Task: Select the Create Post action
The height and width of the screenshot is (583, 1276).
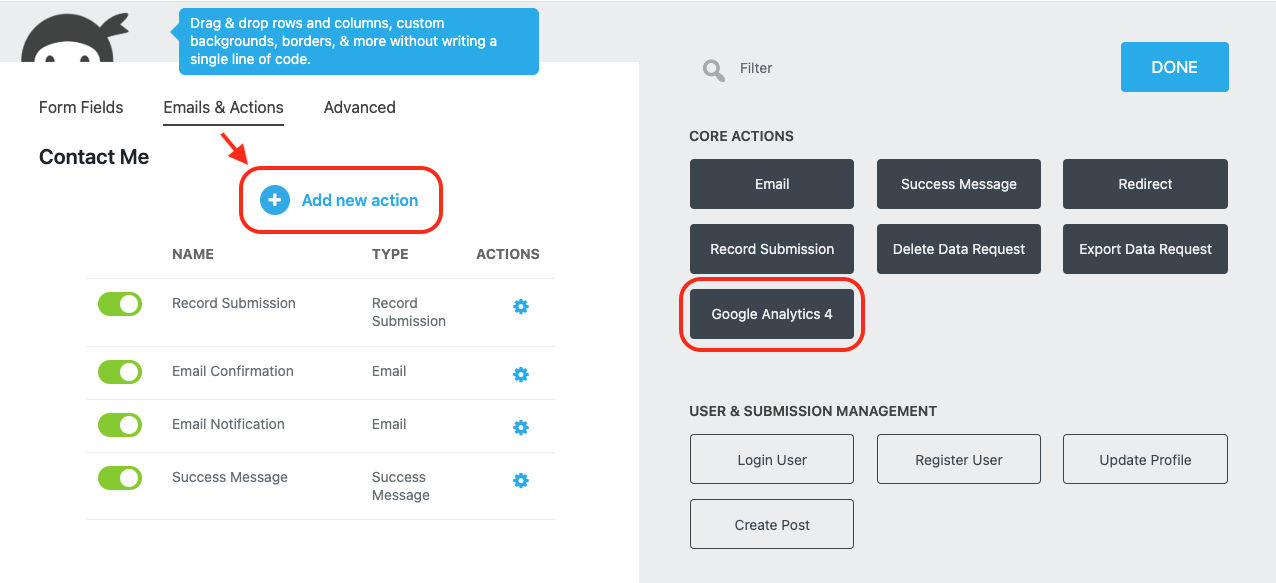Action: coord(771,524)
